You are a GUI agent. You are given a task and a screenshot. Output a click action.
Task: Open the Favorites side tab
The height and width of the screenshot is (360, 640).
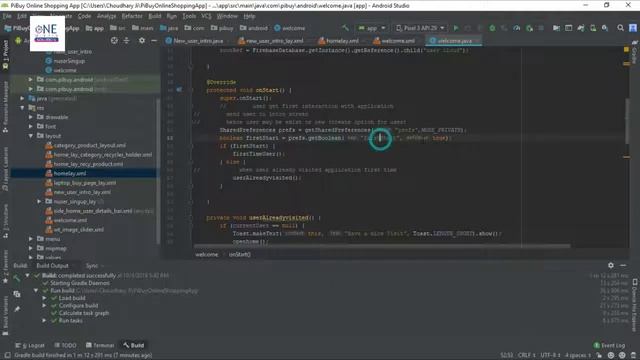pyautogui.click(x=5, y=267)
